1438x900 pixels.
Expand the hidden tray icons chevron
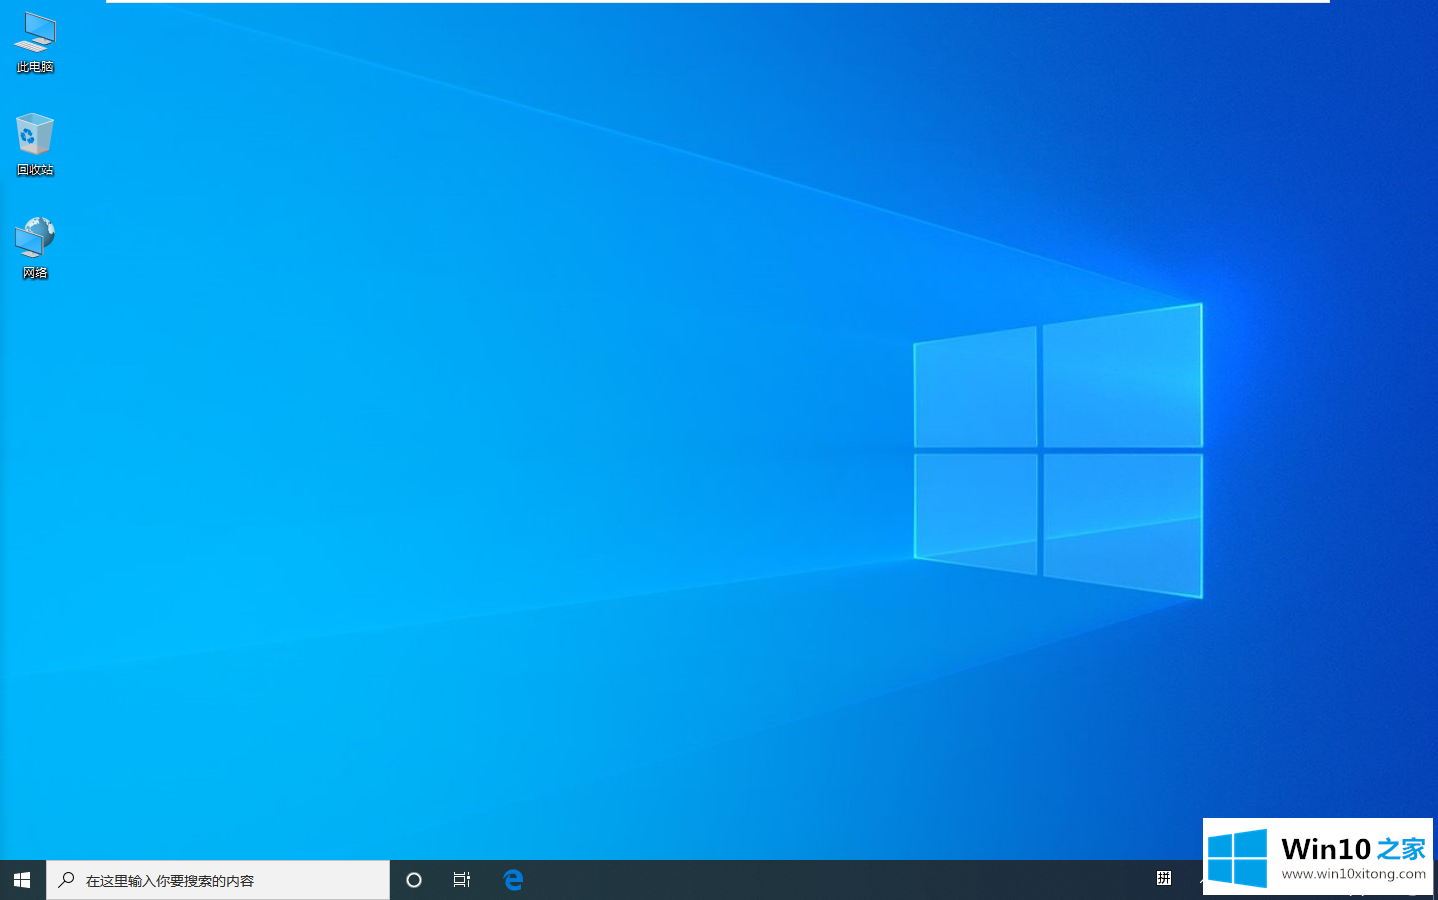coord(1201,880)
